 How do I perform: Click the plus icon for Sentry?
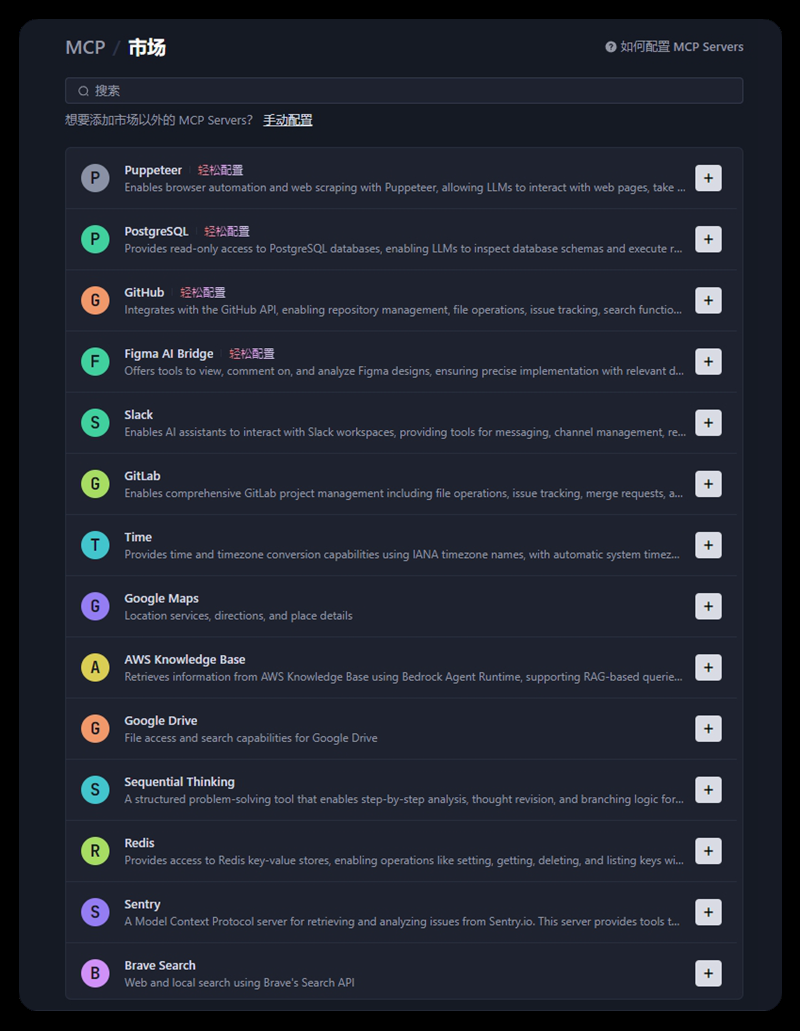pyautogui.click(x=708, y=912)
